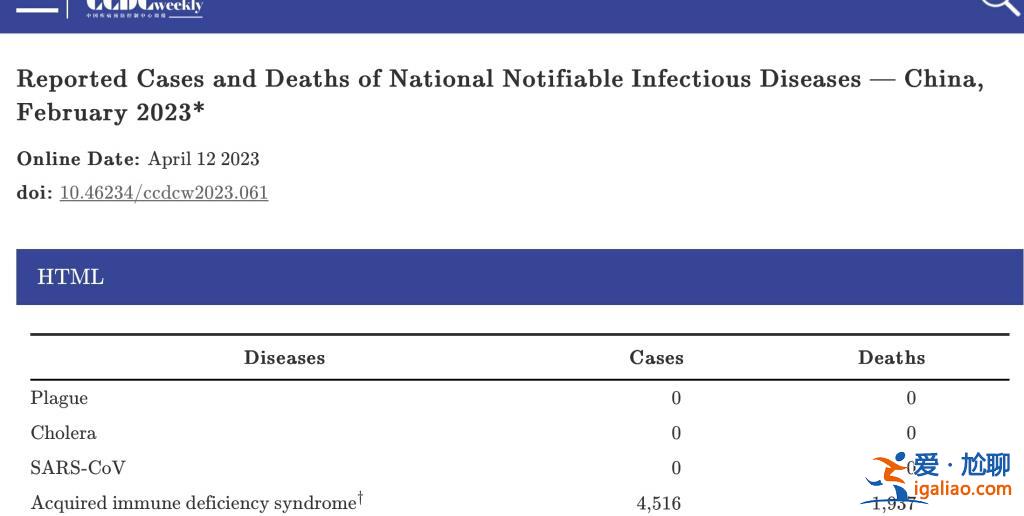Select the Plague row label
Screen dimensions: 1024x516
click(59, 398)
